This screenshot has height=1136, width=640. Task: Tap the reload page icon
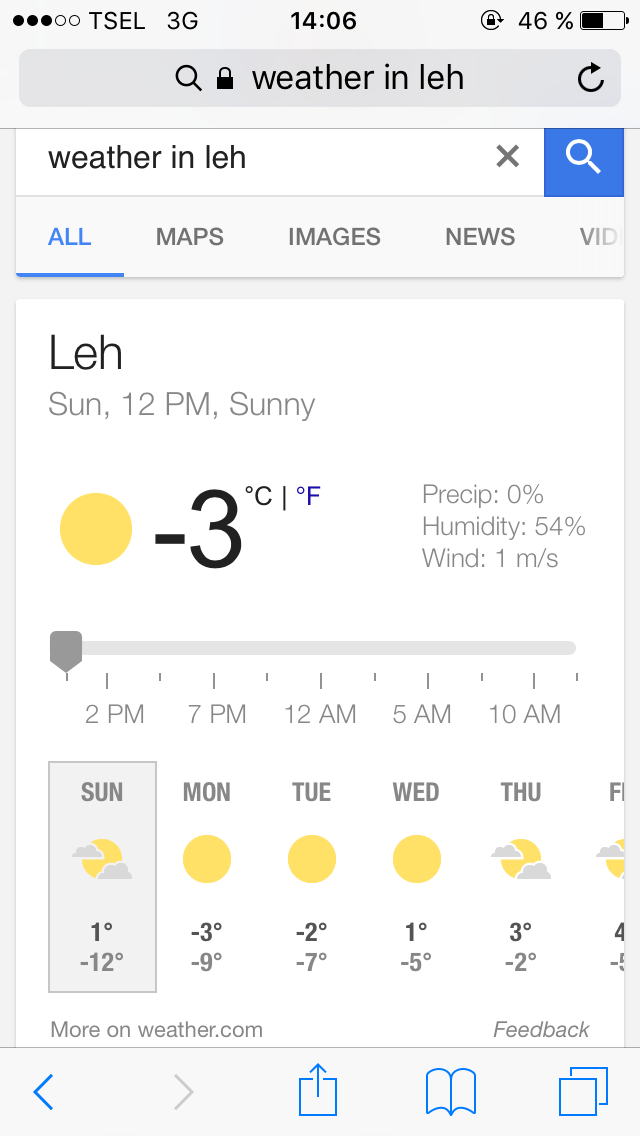point(591,78)
